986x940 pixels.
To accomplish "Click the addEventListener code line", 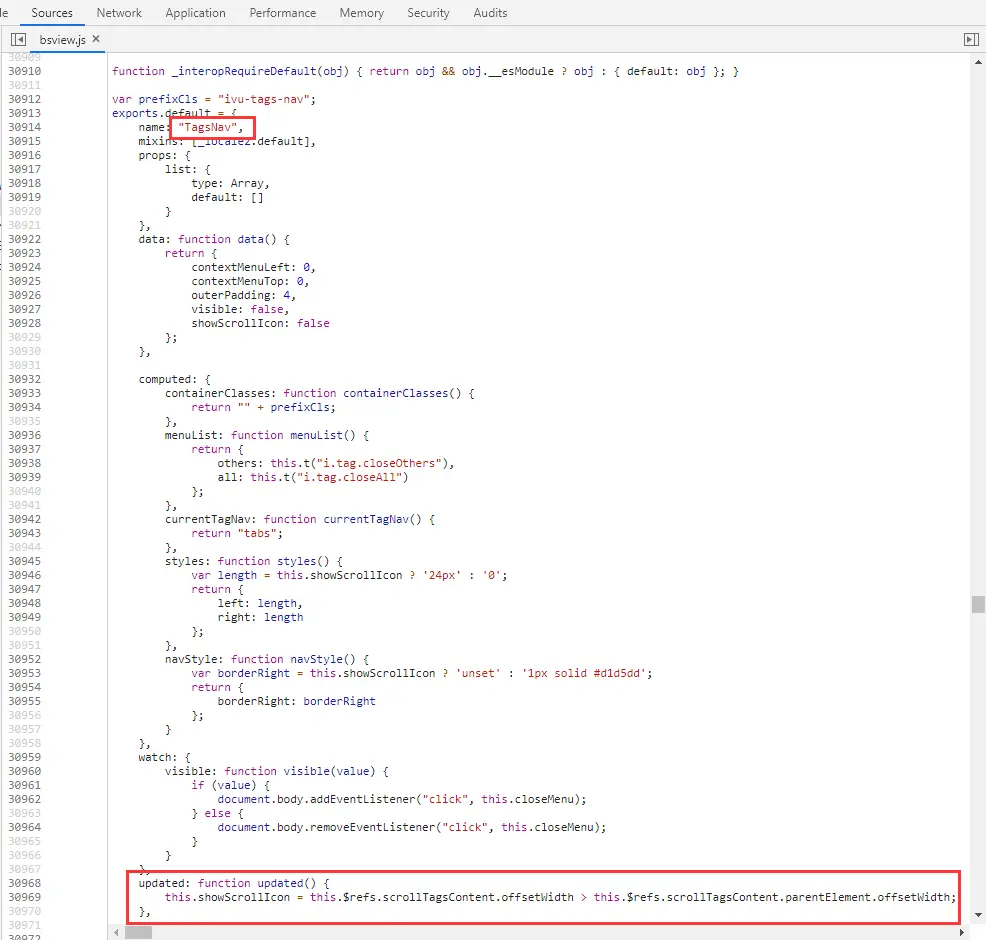I will 402,799.
